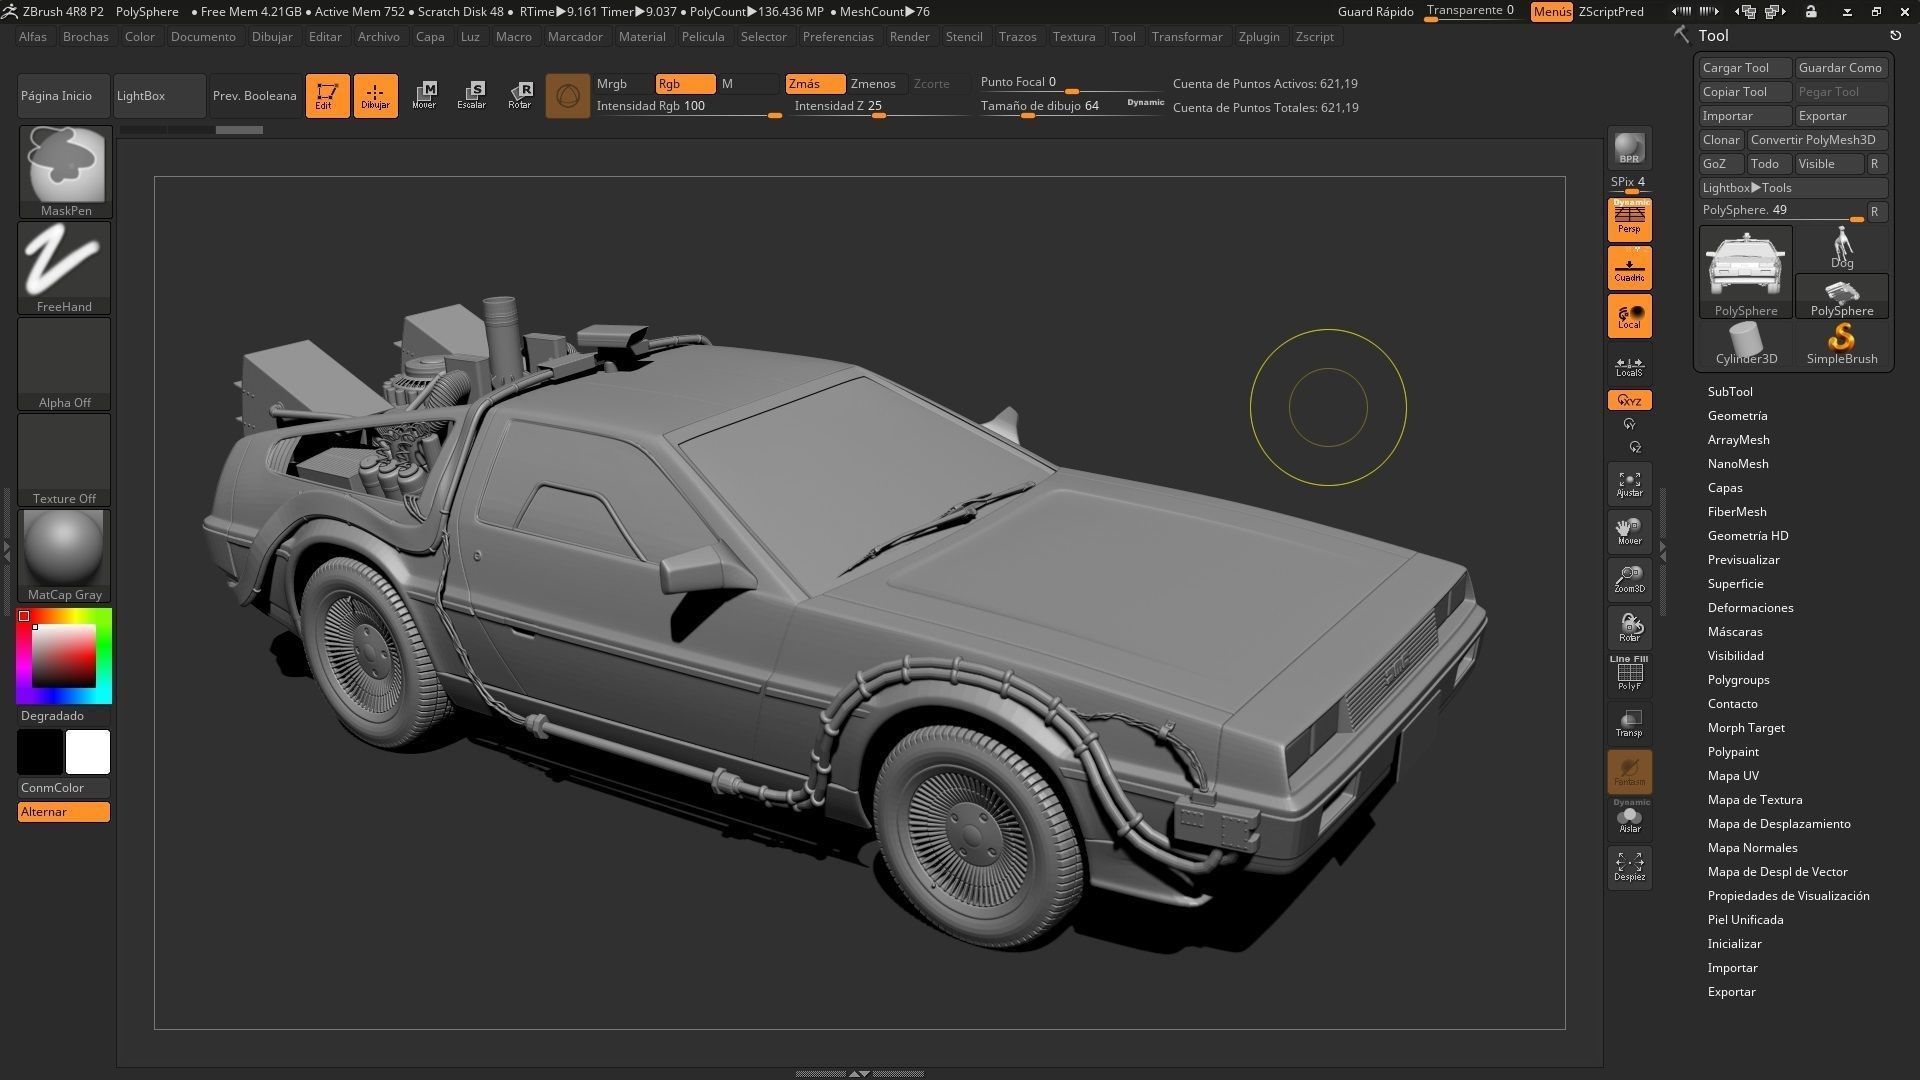Expand the Geometría section
The height and width of the screenshot is (1080, 1920).
point(1738,416)
